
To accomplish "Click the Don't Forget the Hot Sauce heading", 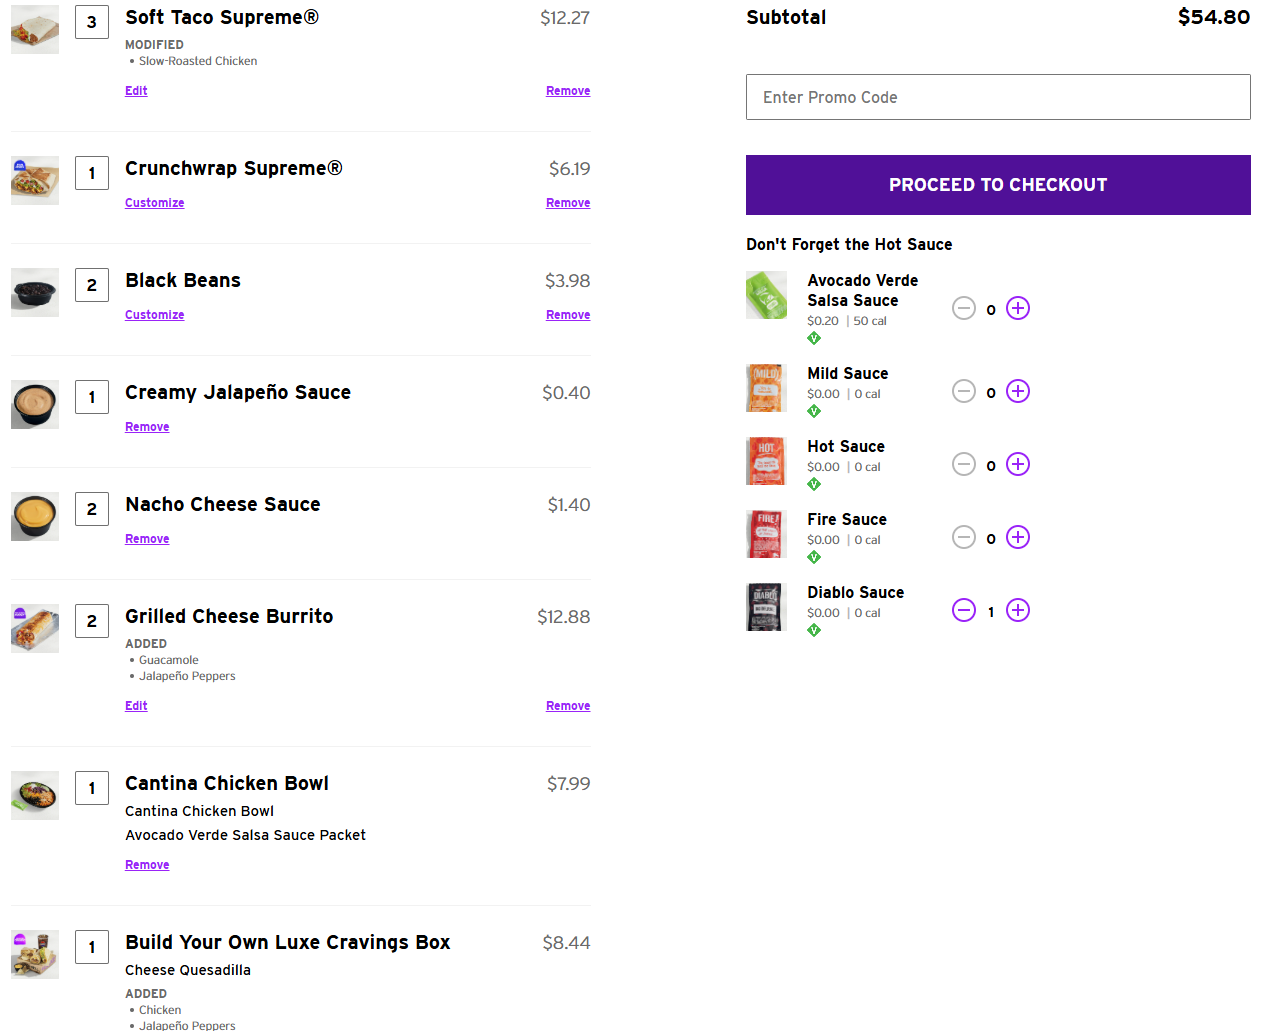I will (x=849, y=244).
